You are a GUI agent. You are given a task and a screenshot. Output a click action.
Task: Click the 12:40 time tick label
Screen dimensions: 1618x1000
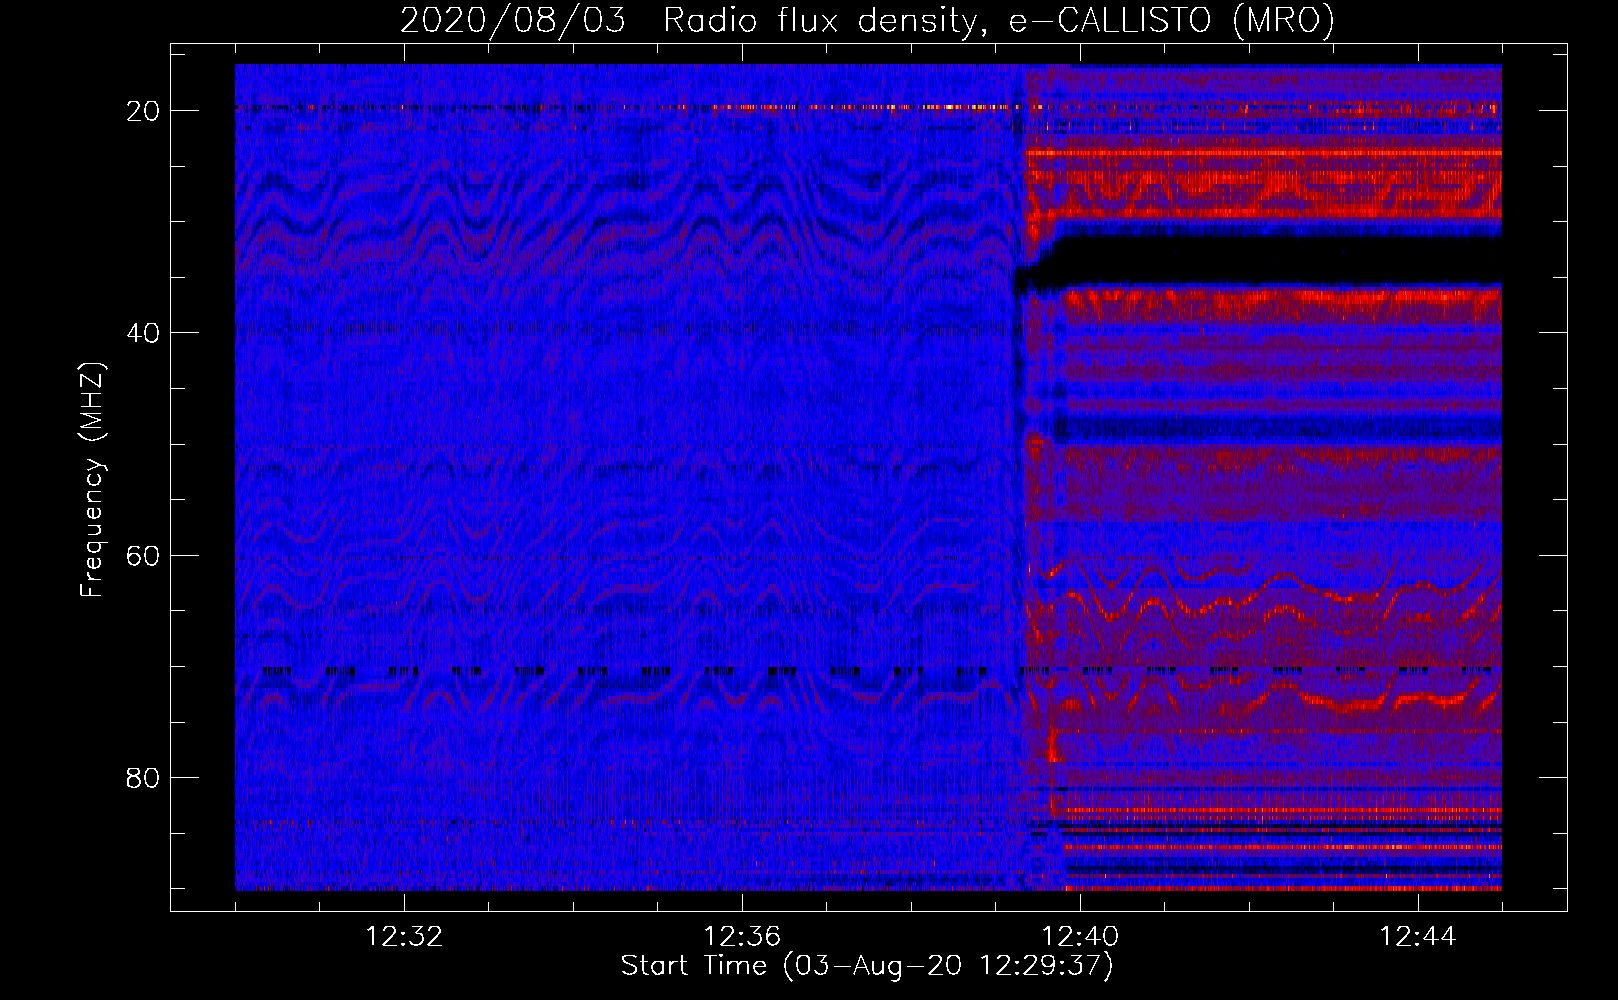[1080, 937]
